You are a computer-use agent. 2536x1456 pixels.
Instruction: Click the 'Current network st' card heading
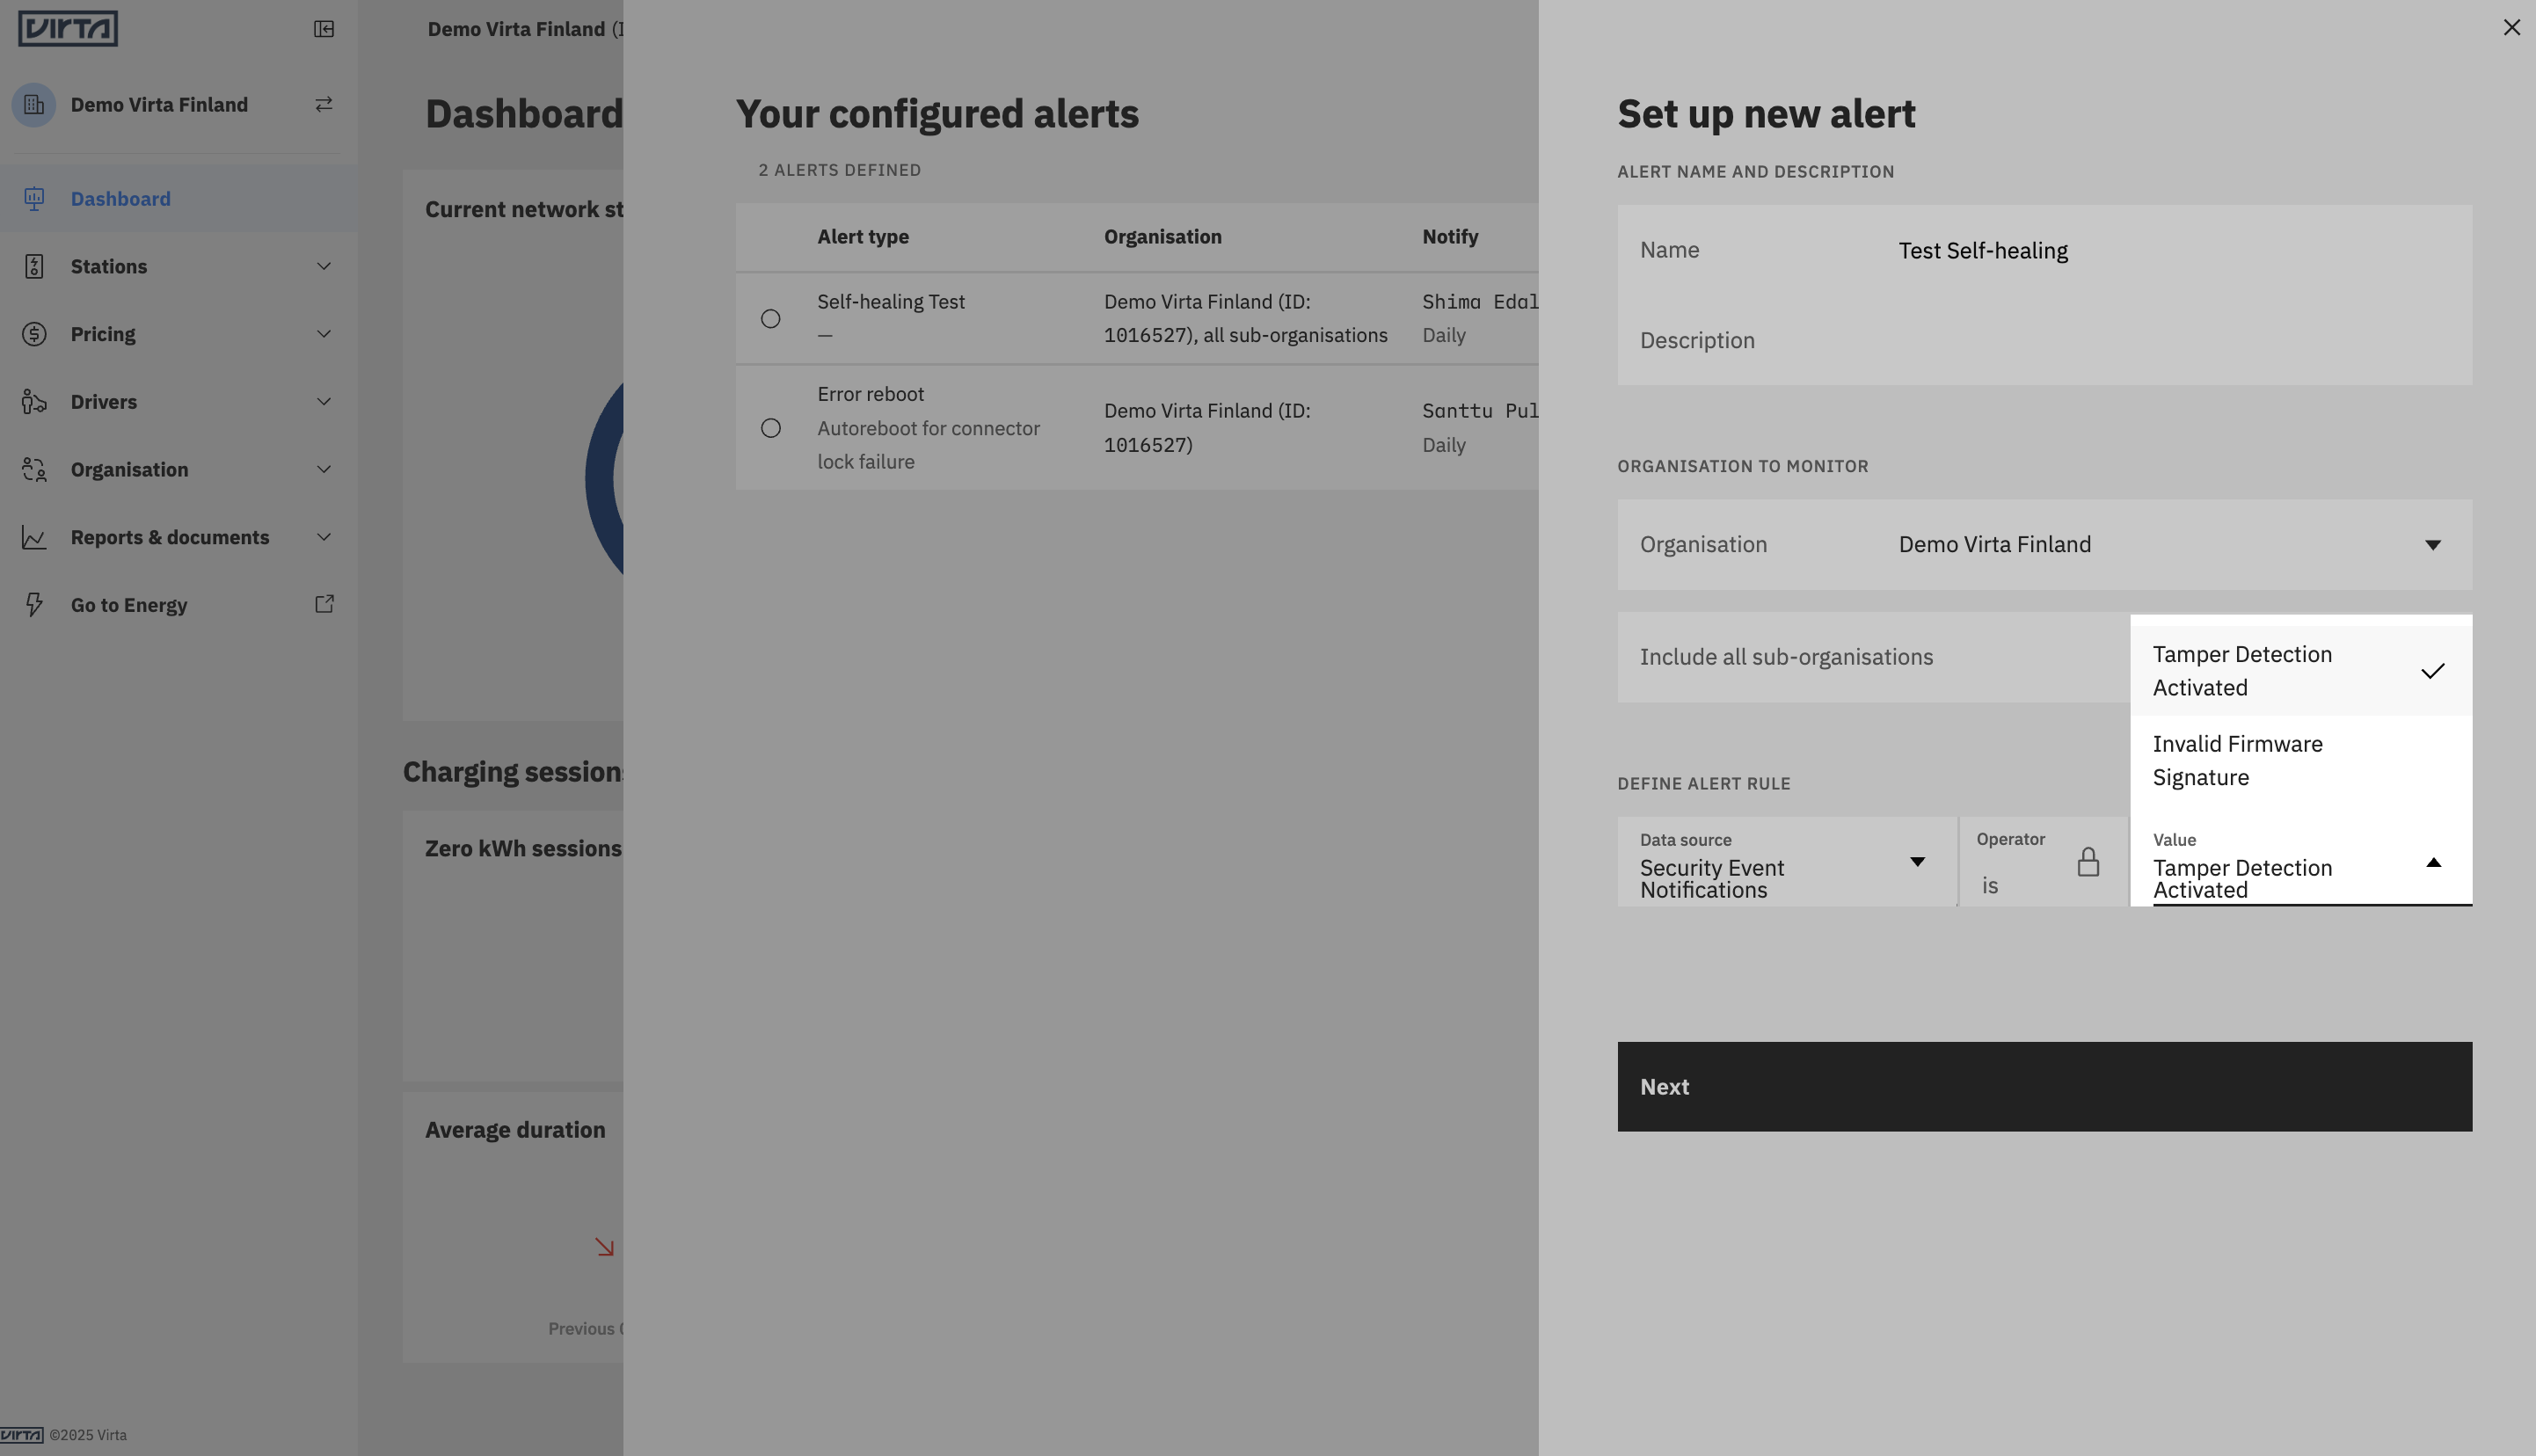coord(524,210)
